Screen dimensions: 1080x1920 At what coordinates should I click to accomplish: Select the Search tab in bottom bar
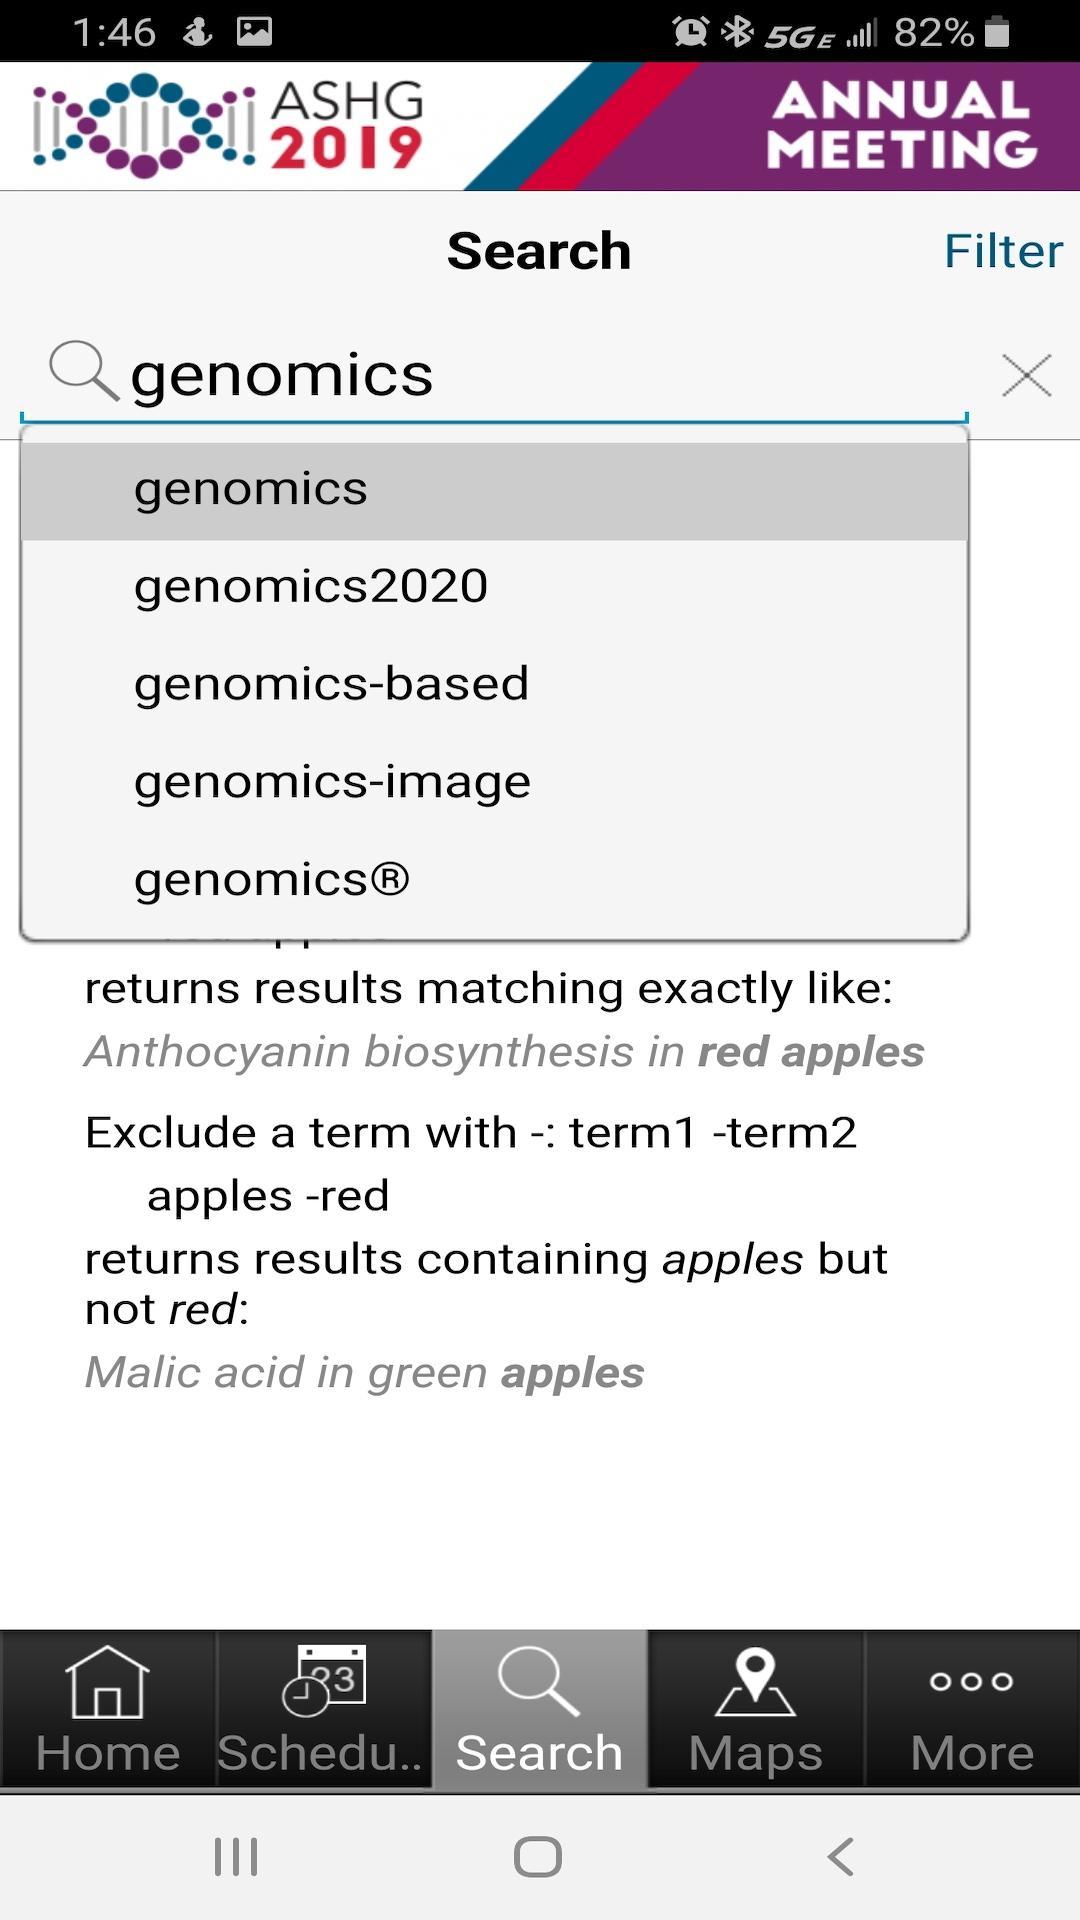(540, 1709)
